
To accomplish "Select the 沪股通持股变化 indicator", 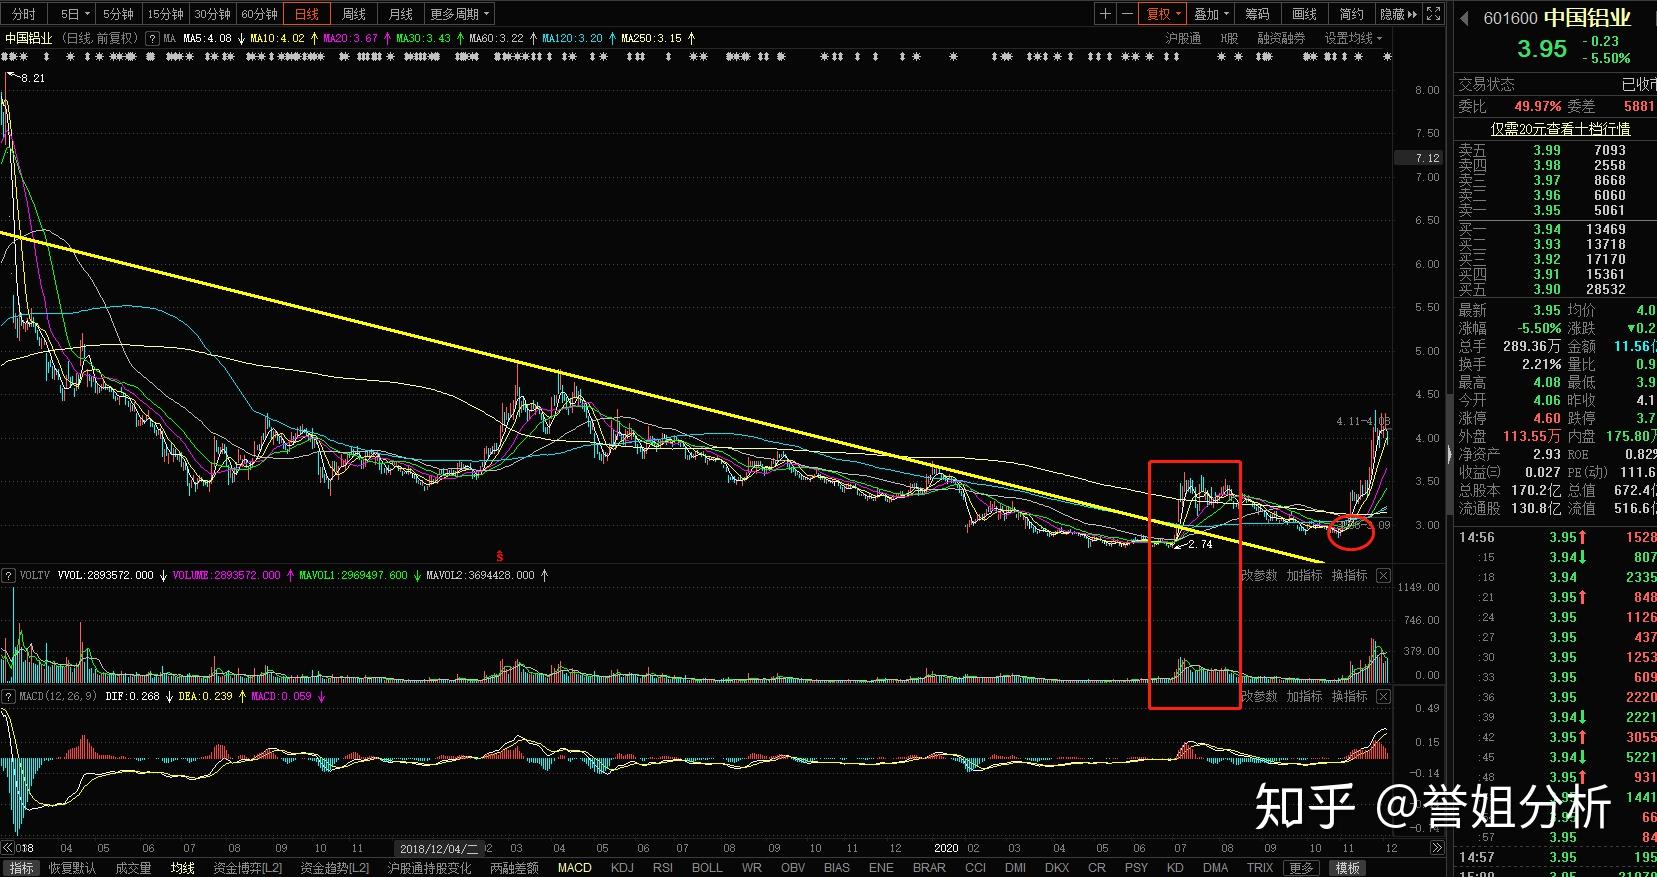I will click(x=430, y=868).
